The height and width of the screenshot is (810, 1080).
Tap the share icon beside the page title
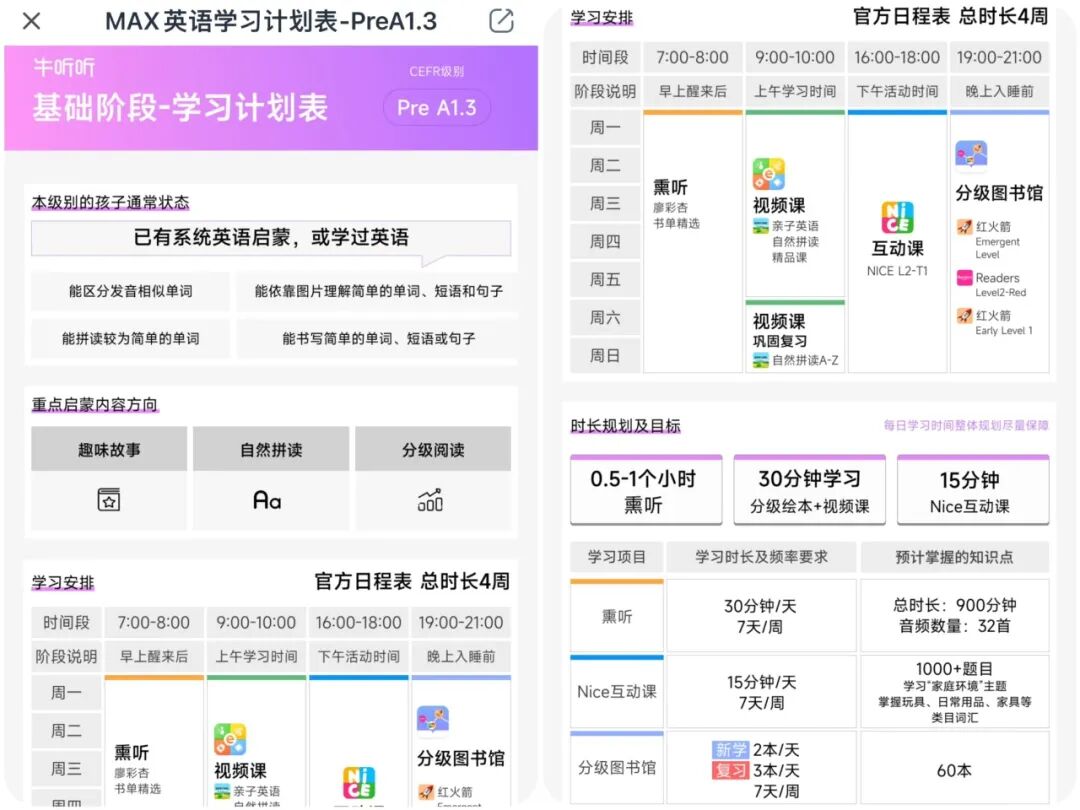[x=501, y=21]
